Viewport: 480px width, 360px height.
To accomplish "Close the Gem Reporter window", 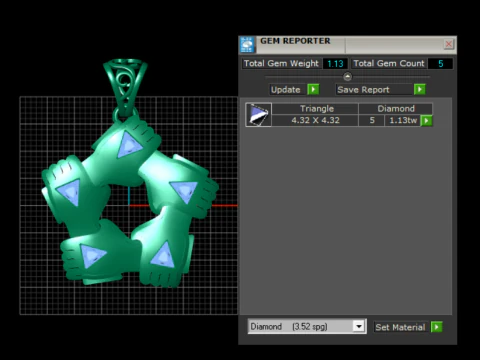I will [x=449, y=44].
